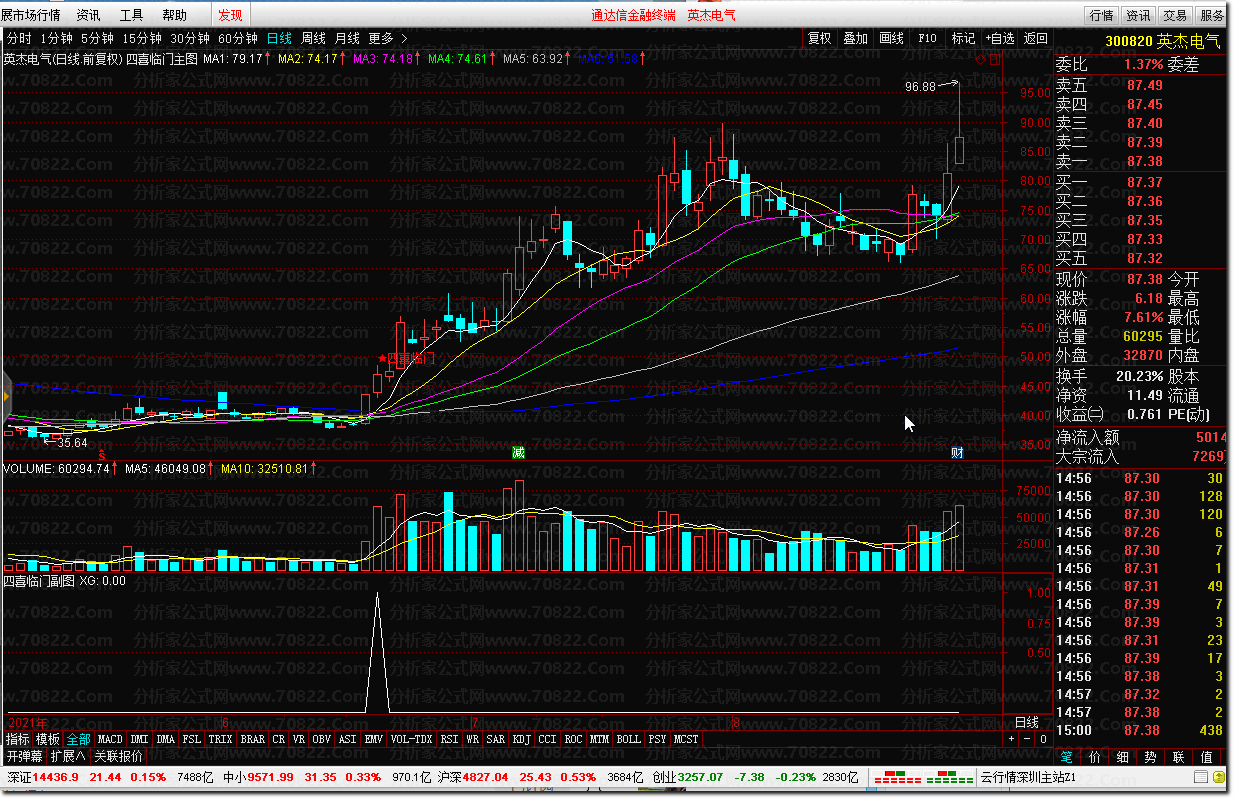Viewport: 1235px width, 799px height.
Task: Select the 5分钟 period
Action: 98,39
